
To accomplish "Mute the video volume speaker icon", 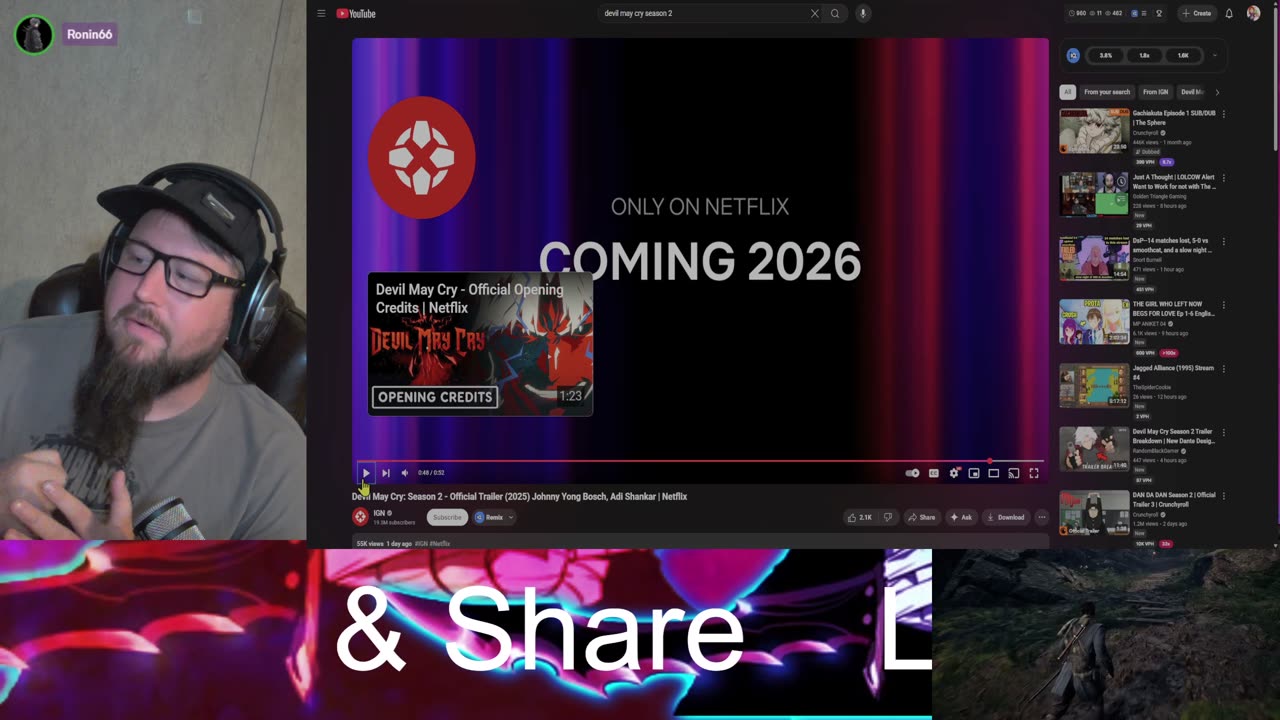I will (x=405, y=473).
